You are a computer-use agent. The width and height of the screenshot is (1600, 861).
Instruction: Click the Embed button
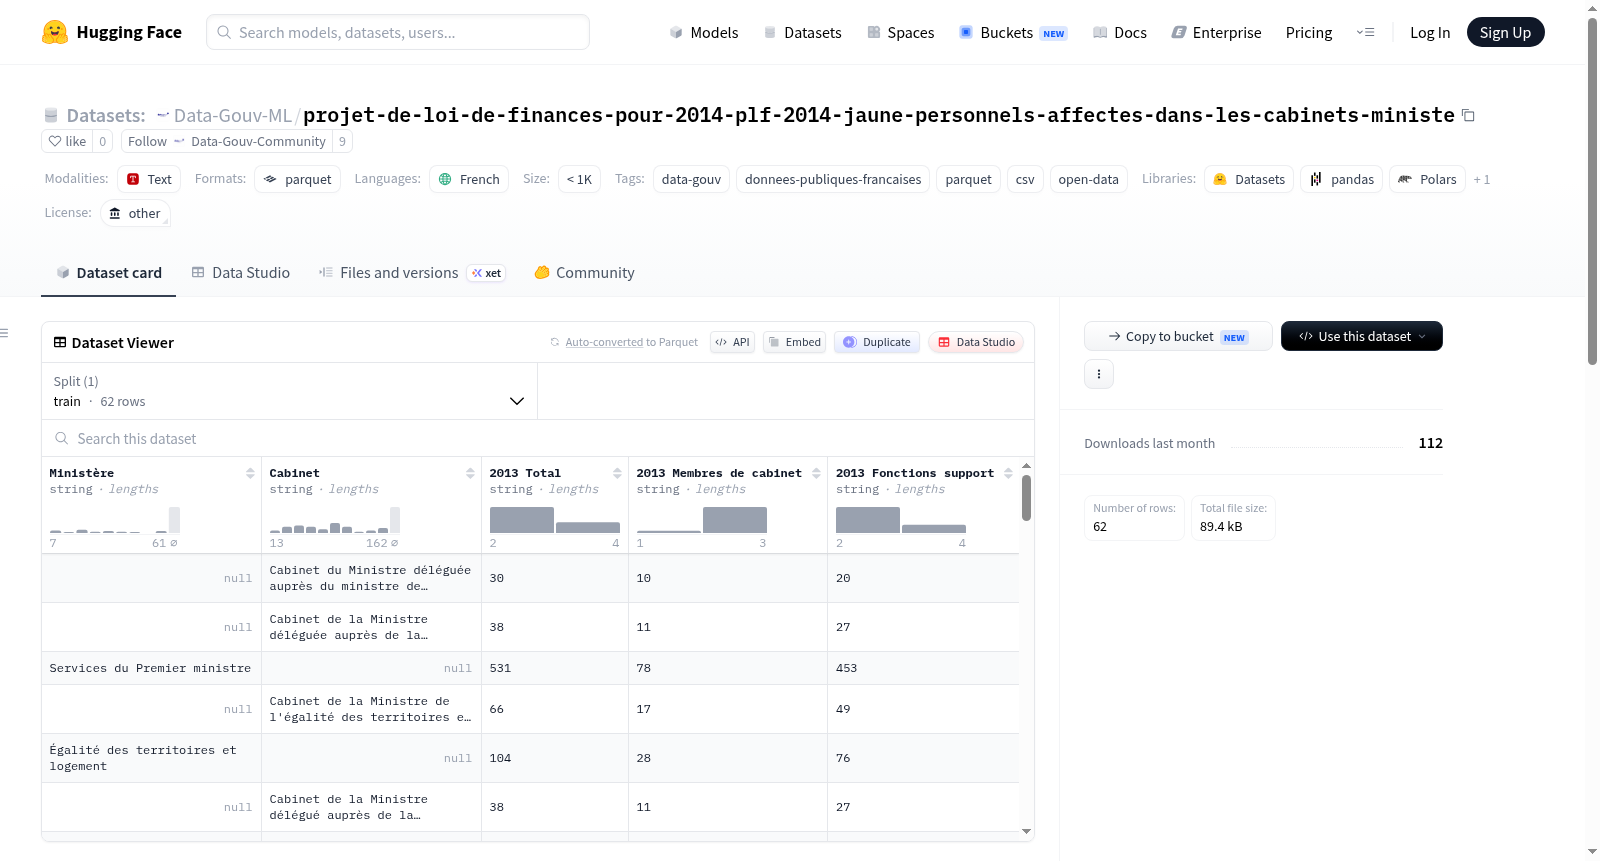coord(795,342)
